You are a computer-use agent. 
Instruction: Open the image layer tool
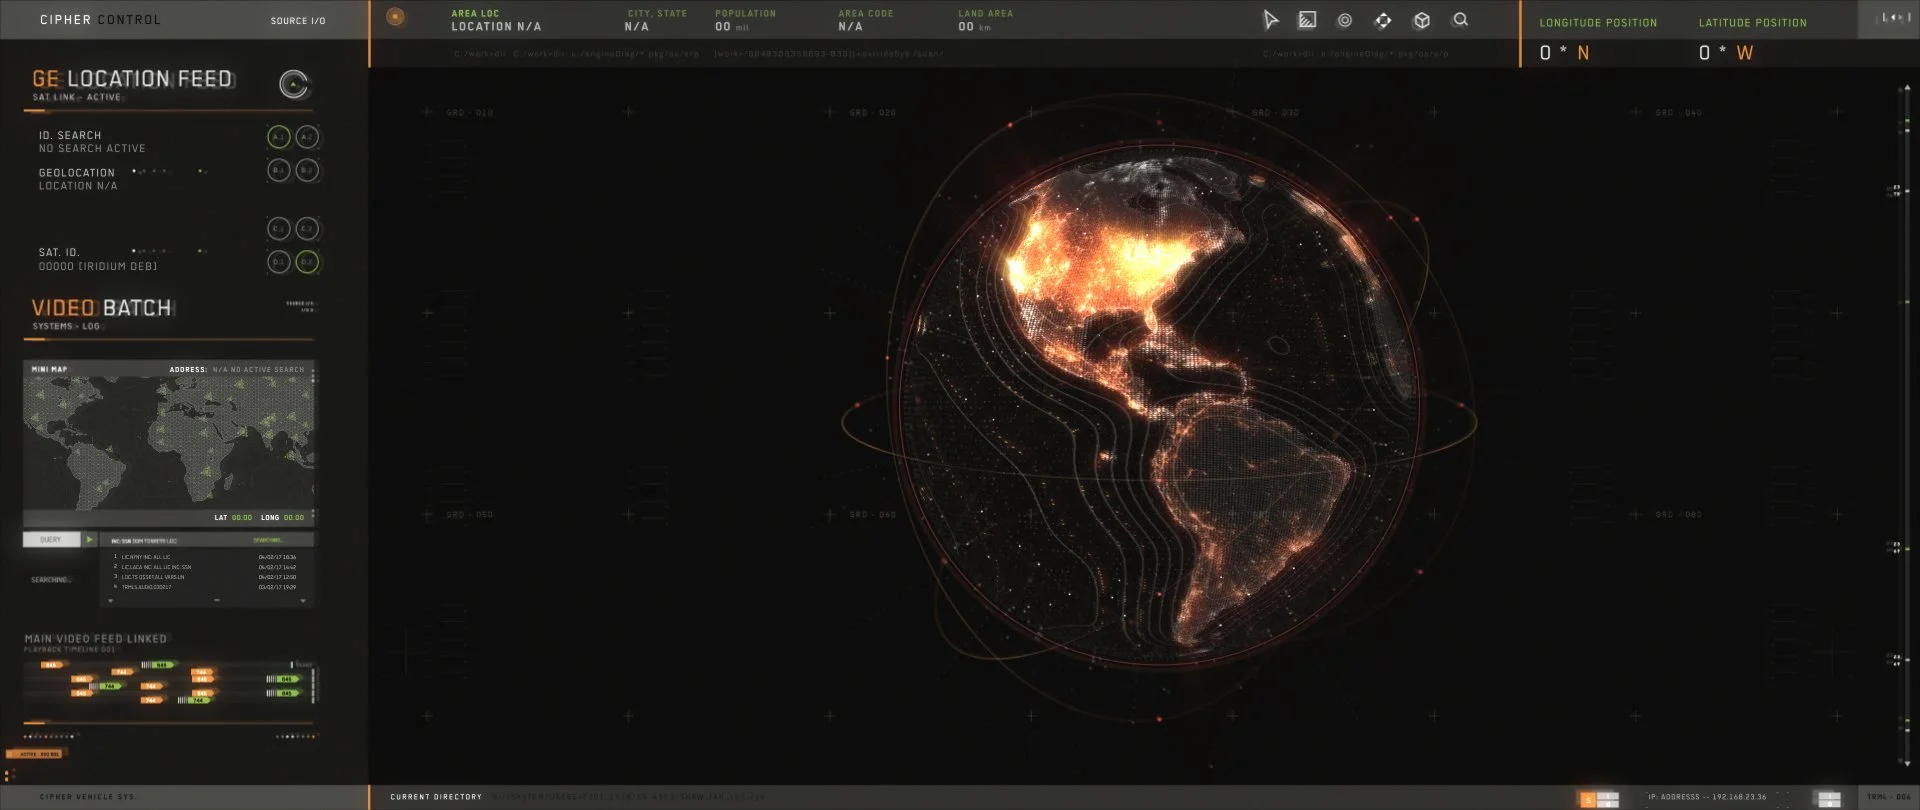pos(1307,20)
